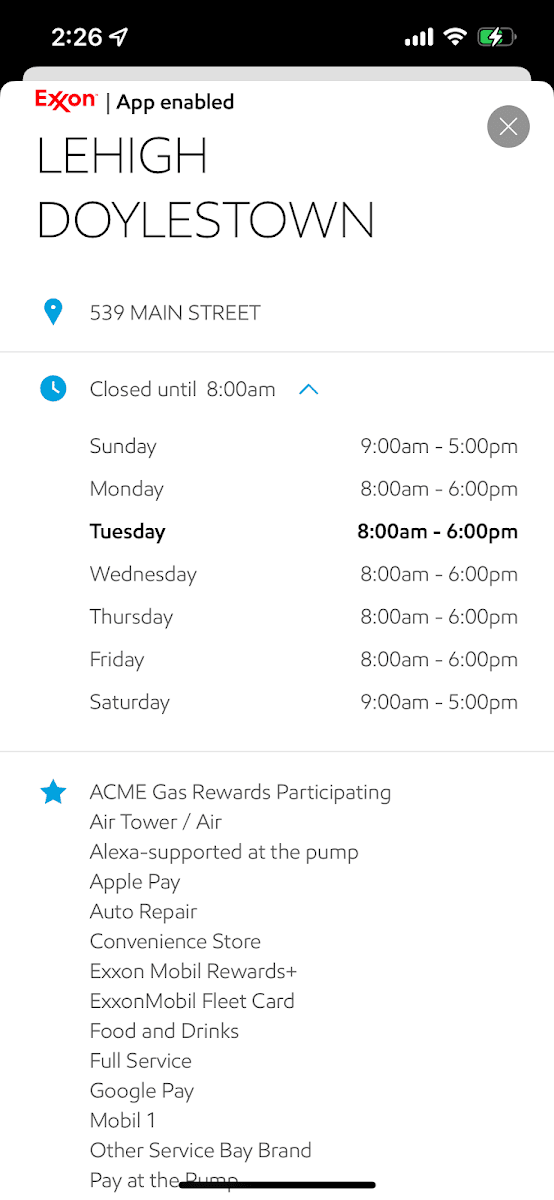Tap the Exxon Mobil Rewards+ amenity
This screenshot has height=1200, width=554.
point(193,971)
